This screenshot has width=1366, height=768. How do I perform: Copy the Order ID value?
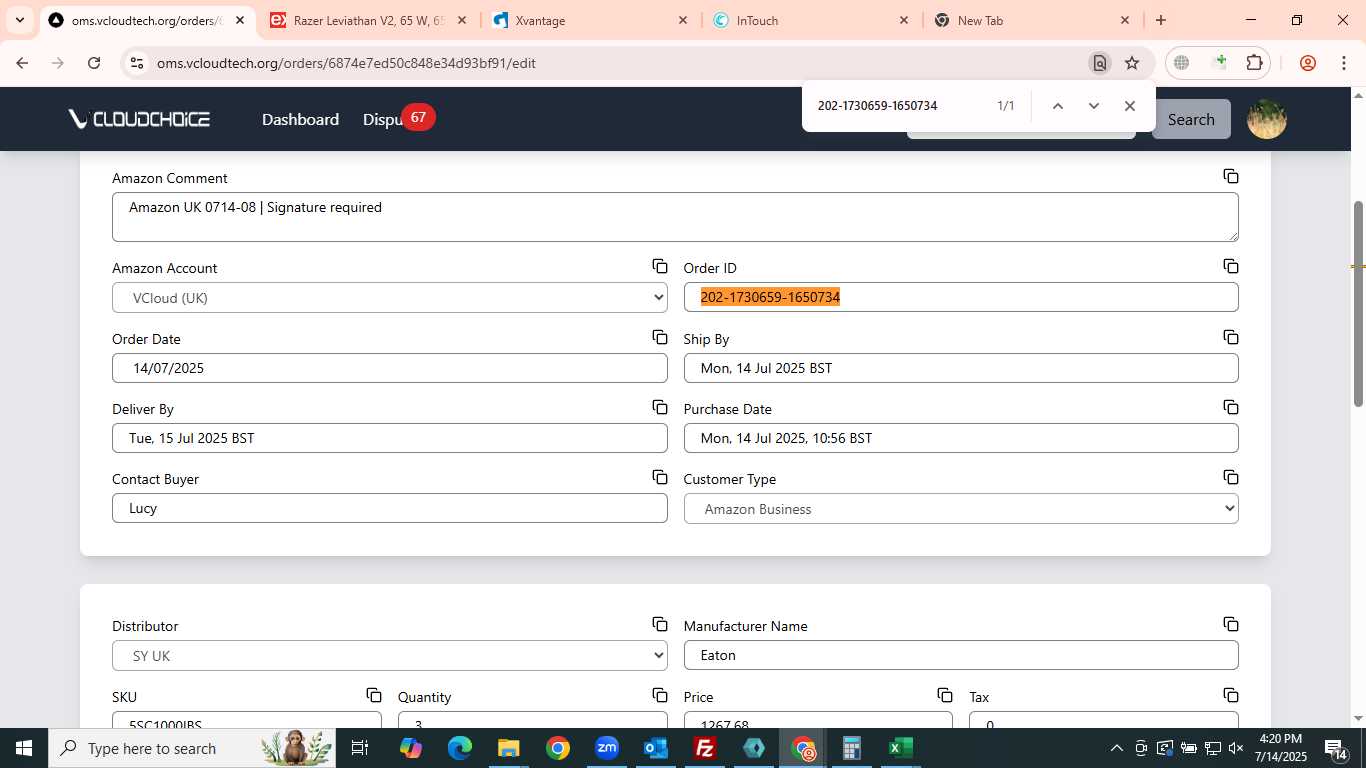point(1231,266)
